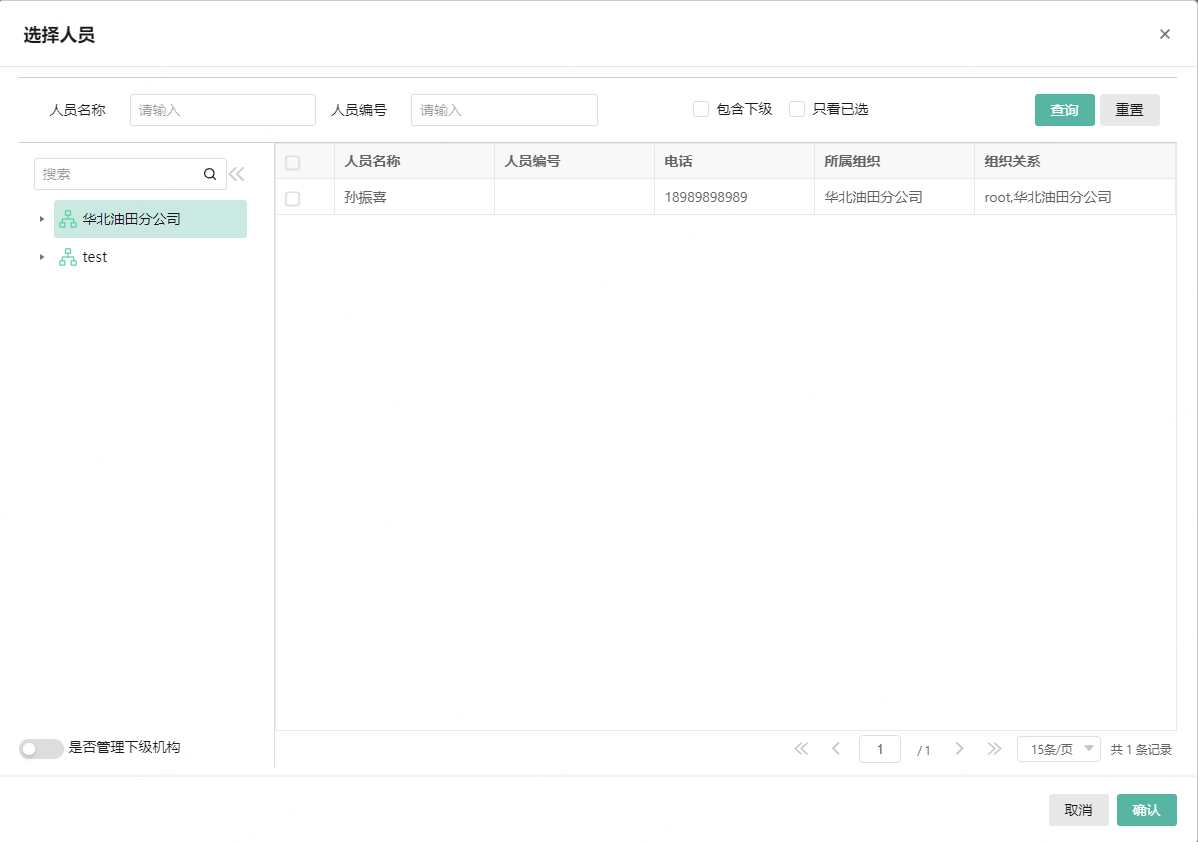Toggle the 是否管理下级机构 switch

(41, 748)
